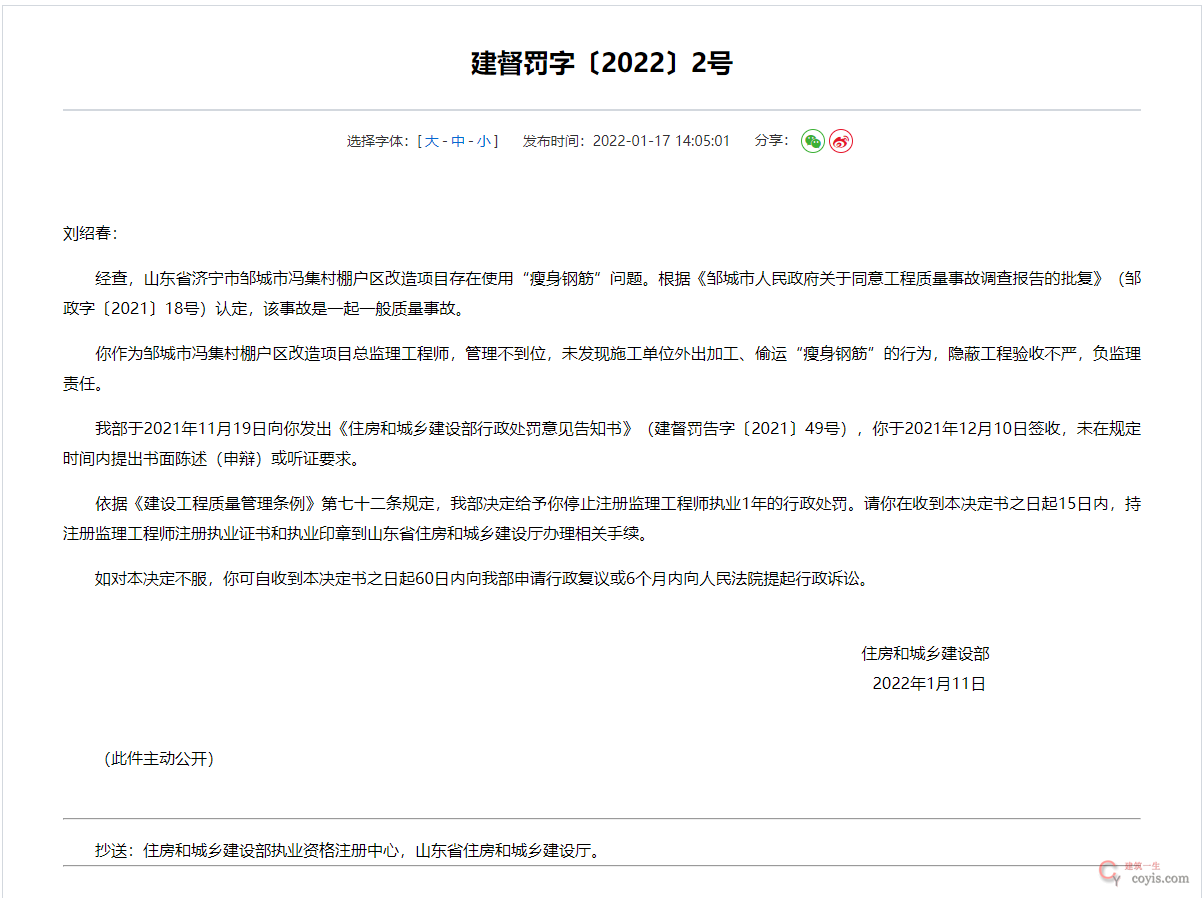Click the 住房和城乡建设部 signature line
Image resolution: width=1202 pixels, height=898 pixels.
[x=926, y=654]
